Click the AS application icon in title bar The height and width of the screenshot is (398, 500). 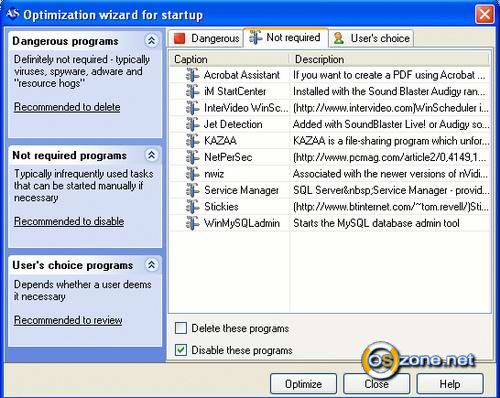(13, 14)
